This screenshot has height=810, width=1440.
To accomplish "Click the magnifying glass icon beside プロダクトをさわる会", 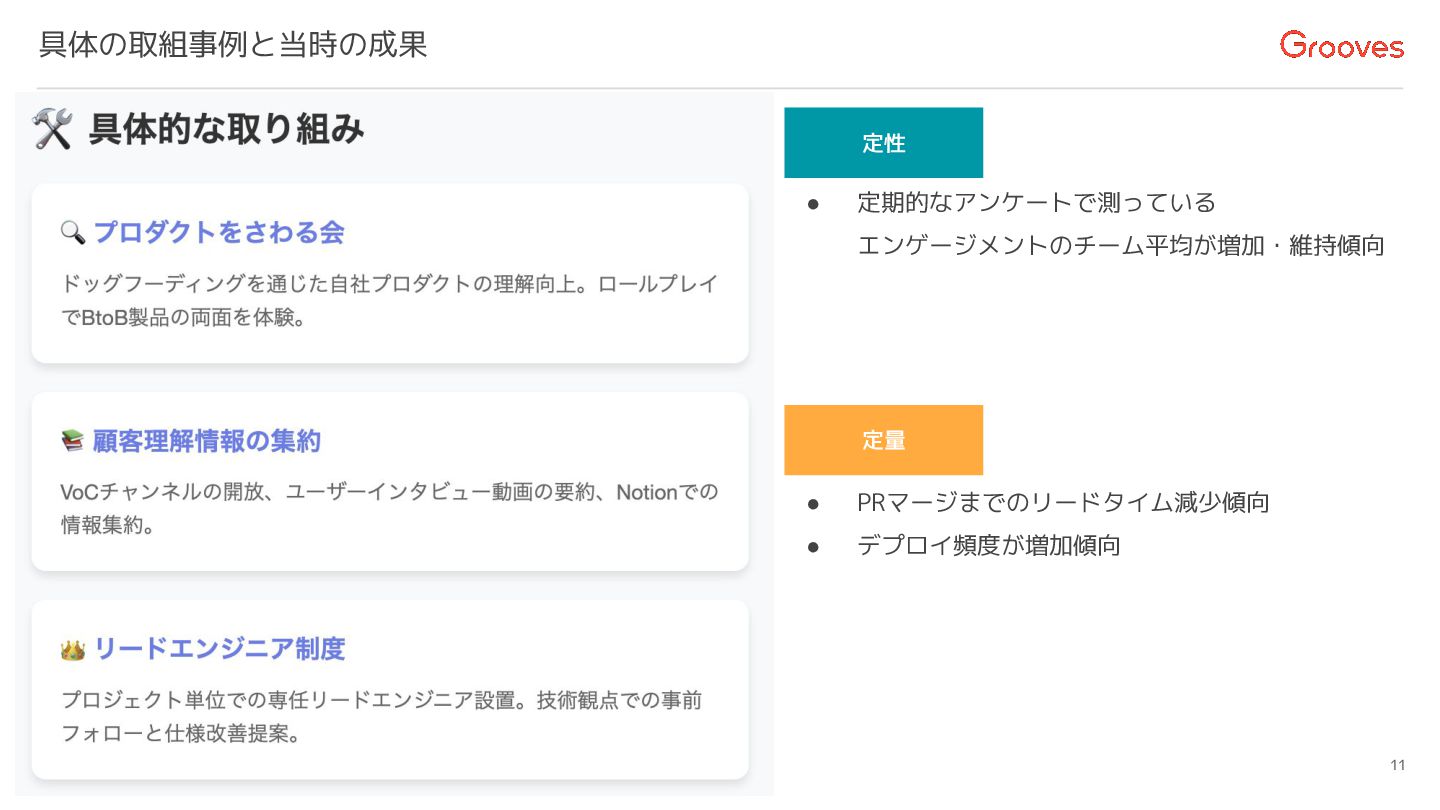I will click(73, 233).
